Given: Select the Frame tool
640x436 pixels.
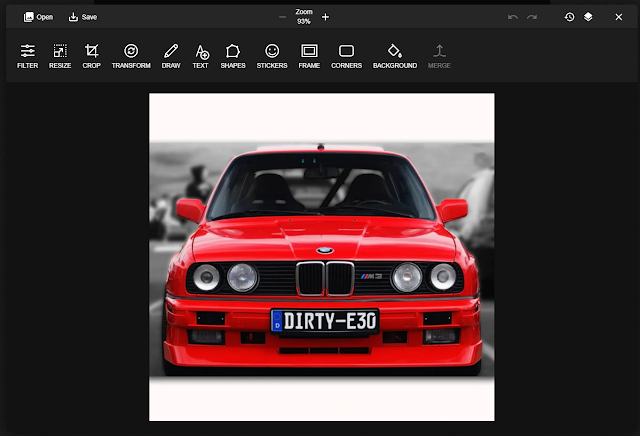Looking at the screenshot, I should pos(309,56).
